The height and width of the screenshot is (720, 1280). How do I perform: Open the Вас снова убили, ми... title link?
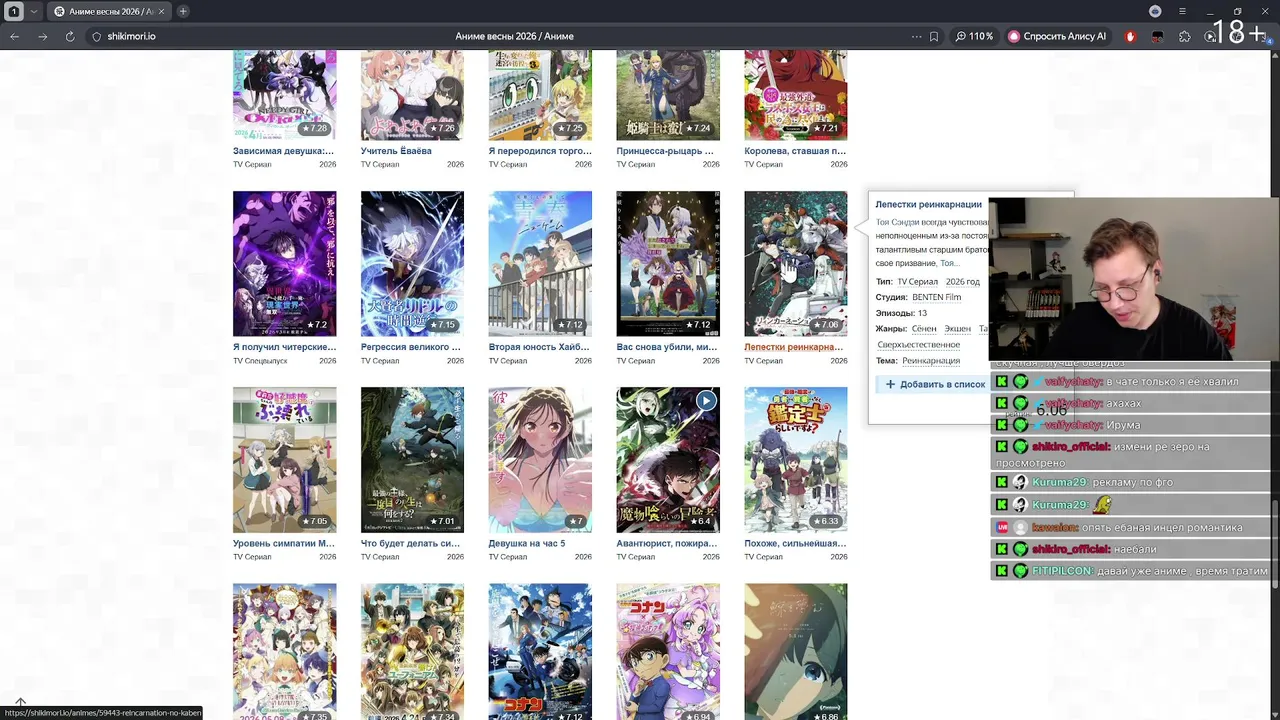667,347
